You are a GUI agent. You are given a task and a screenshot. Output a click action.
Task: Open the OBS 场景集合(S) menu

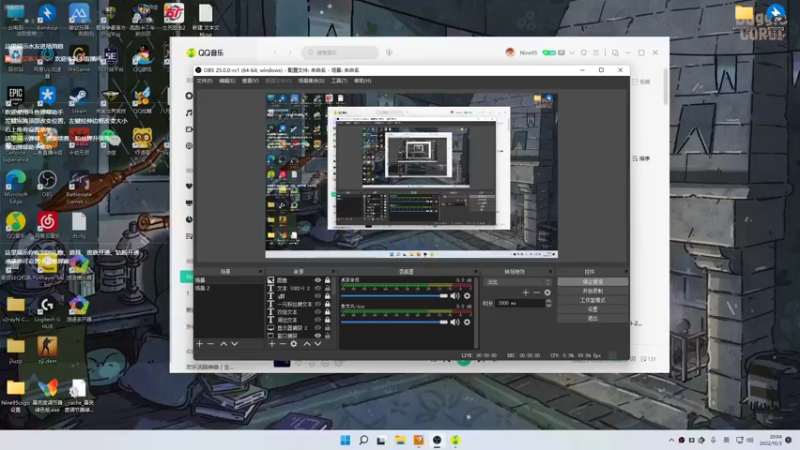pyautogui.click(x=311, y=81)
